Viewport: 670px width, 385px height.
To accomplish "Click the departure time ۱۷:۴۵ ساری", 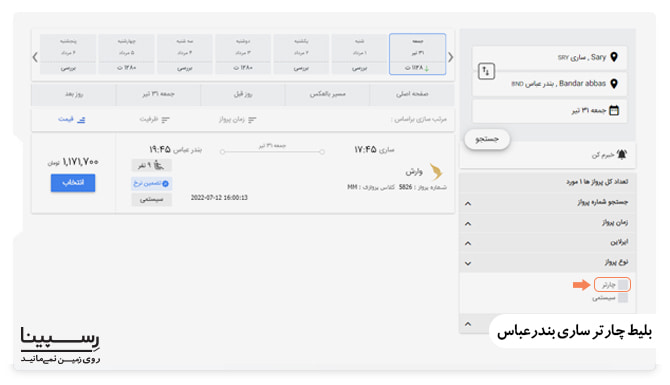I will (x=374, y=150).
